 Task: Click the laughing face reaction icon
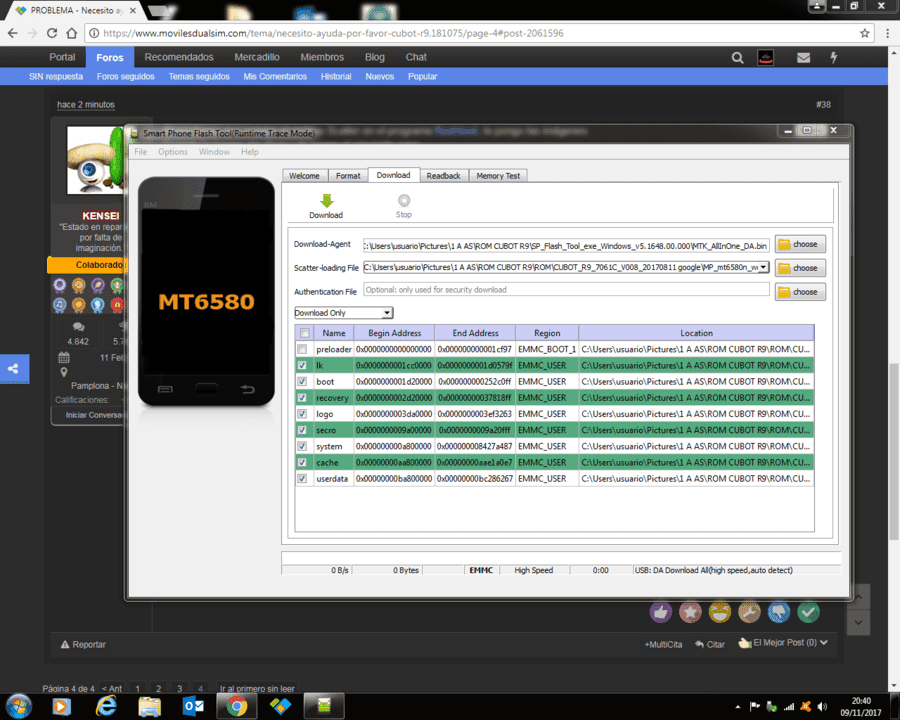[x=720, y=613]
